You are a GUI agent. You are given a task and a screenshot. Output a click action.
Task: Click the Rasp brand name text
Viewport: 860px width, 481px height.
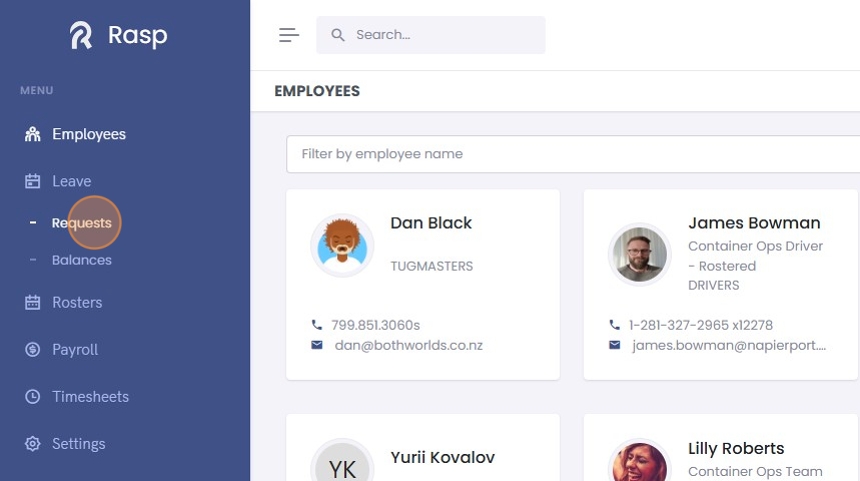click(x=138, y=36)
